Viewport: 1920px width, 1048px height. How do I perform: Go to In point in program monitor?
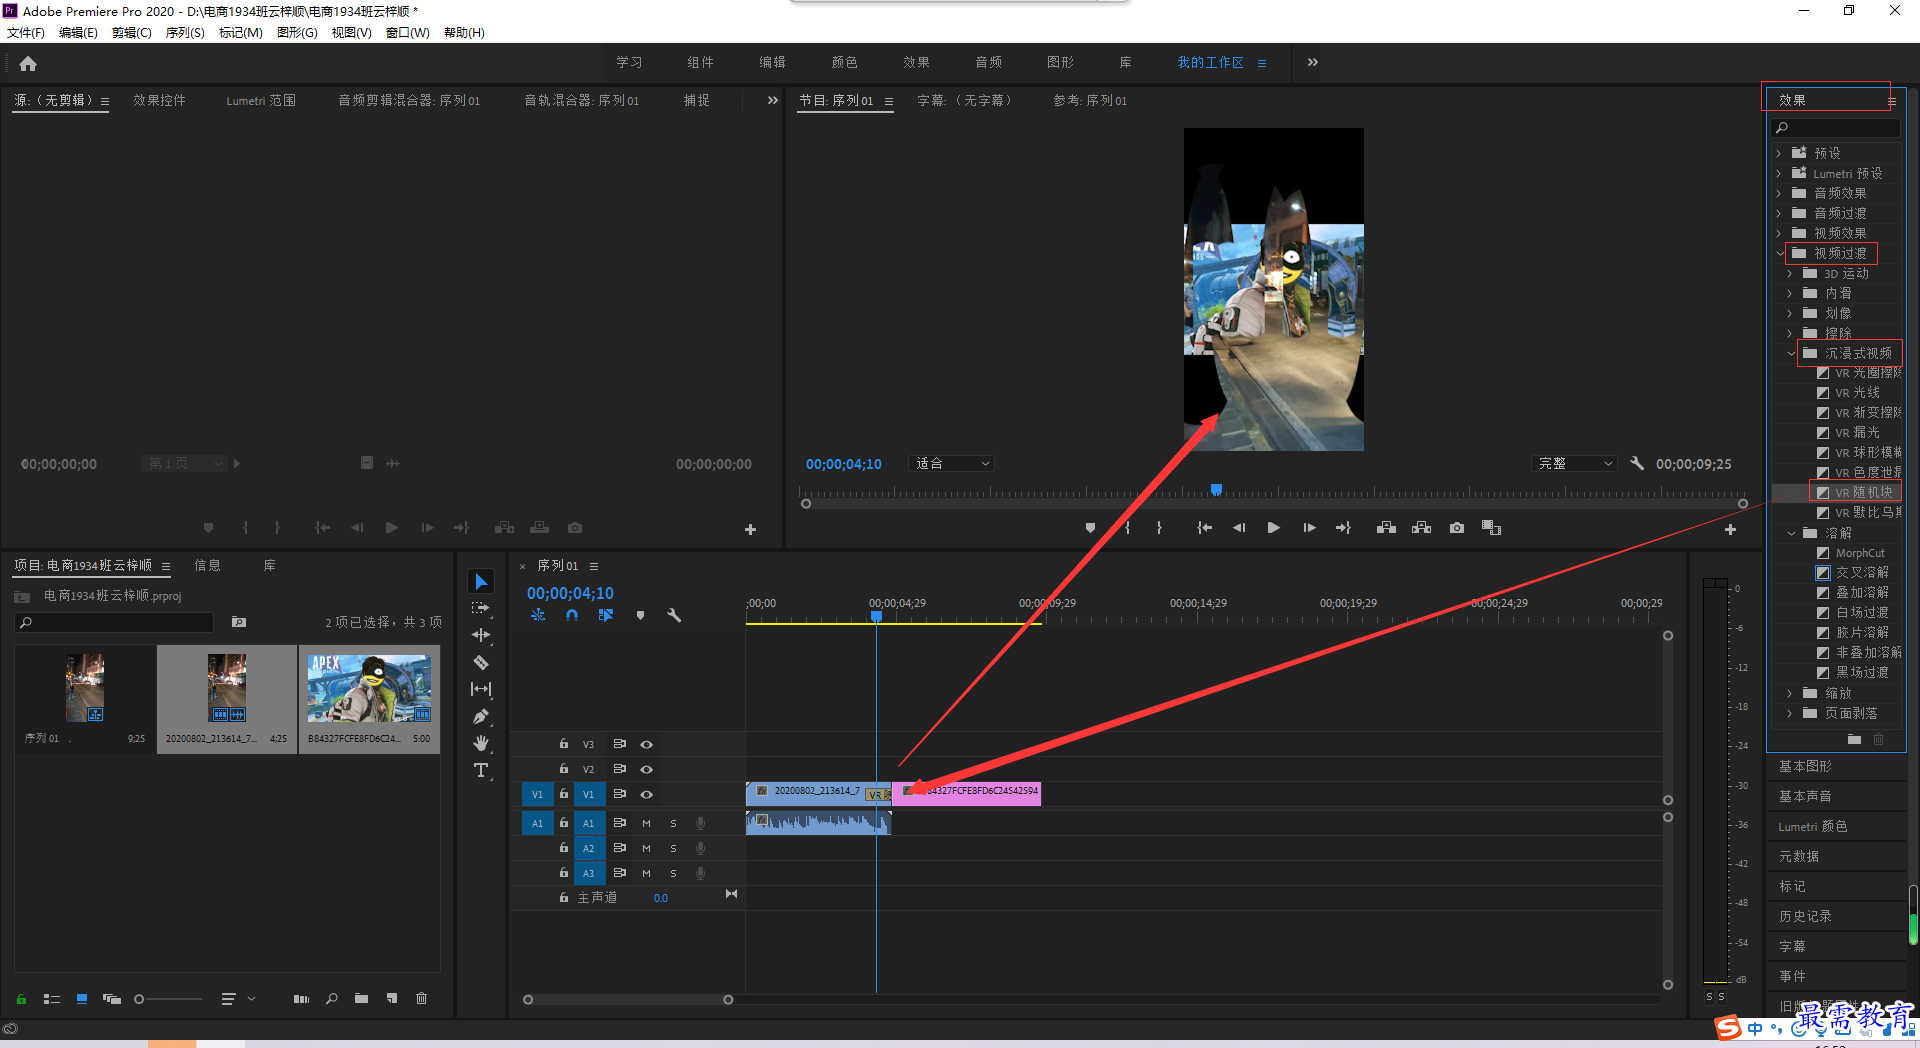[1205, 528]
